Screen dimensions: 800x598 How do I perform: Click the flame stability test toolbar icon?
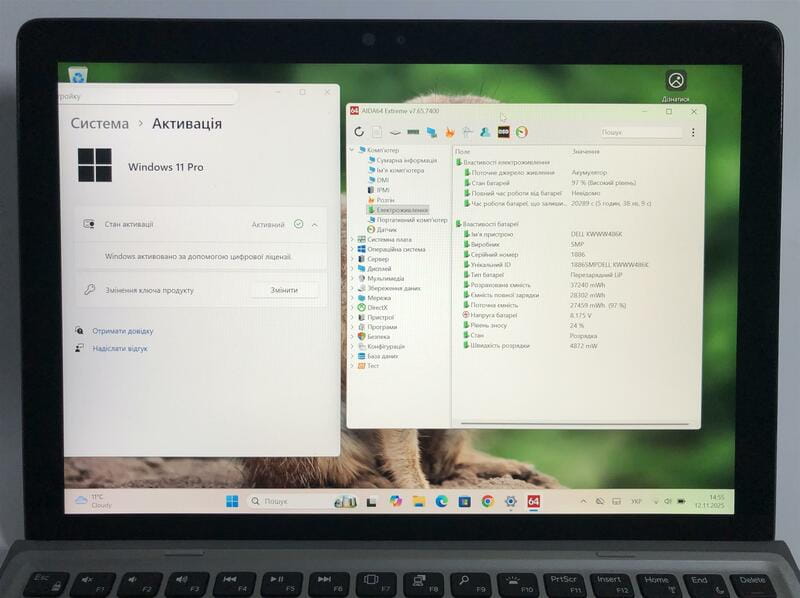(x=450, y=132)
